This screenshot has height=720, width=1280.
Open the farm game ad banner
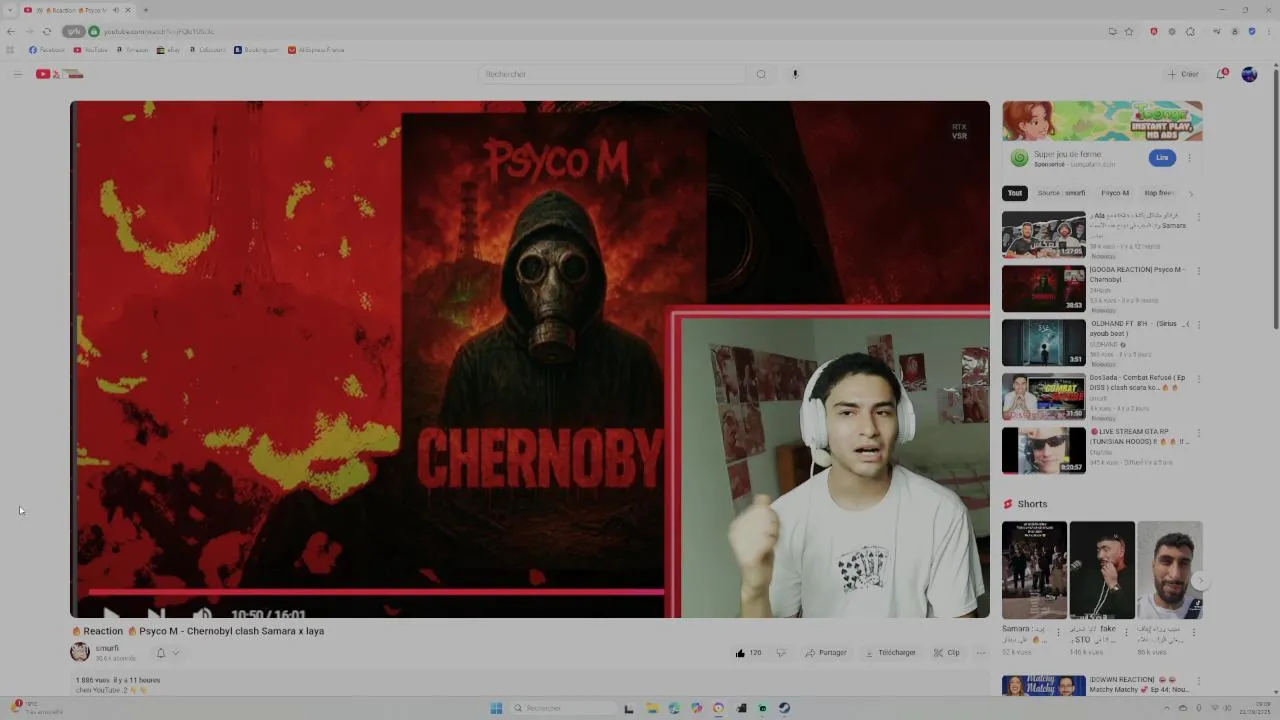(1103, 121)
